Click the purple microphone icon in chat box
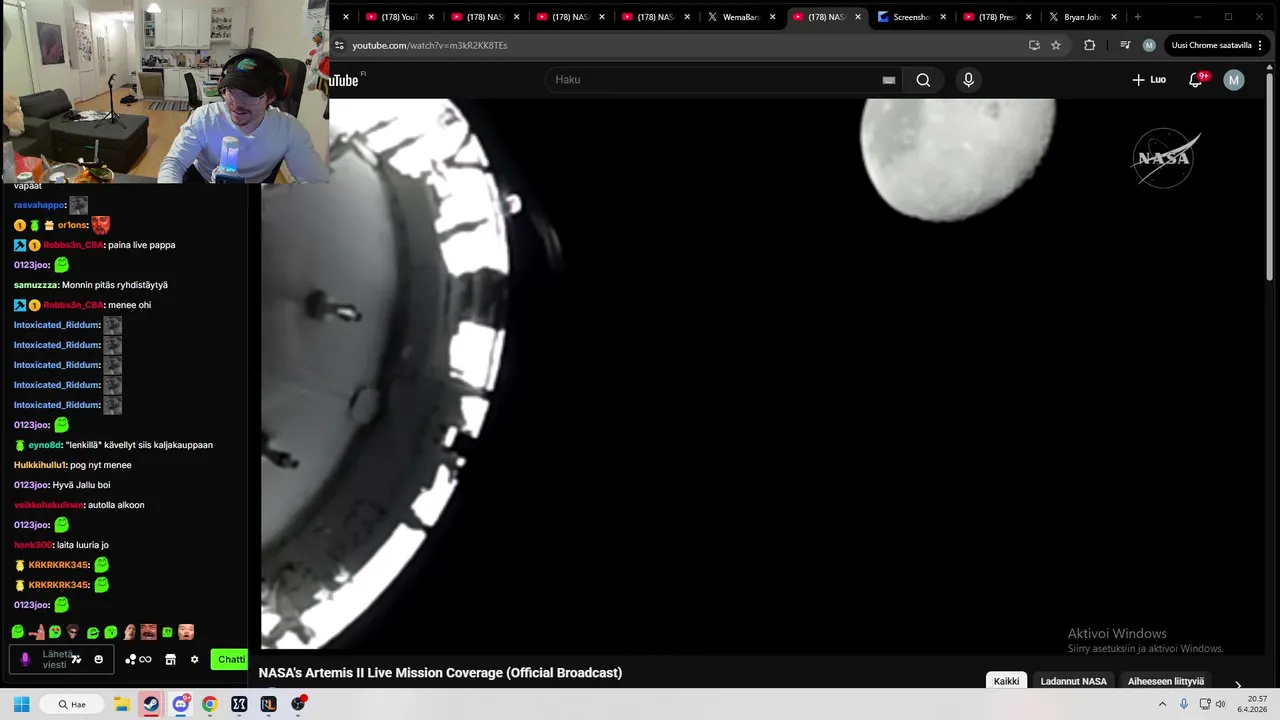The image size is (1280, 720). click(25, 660)
